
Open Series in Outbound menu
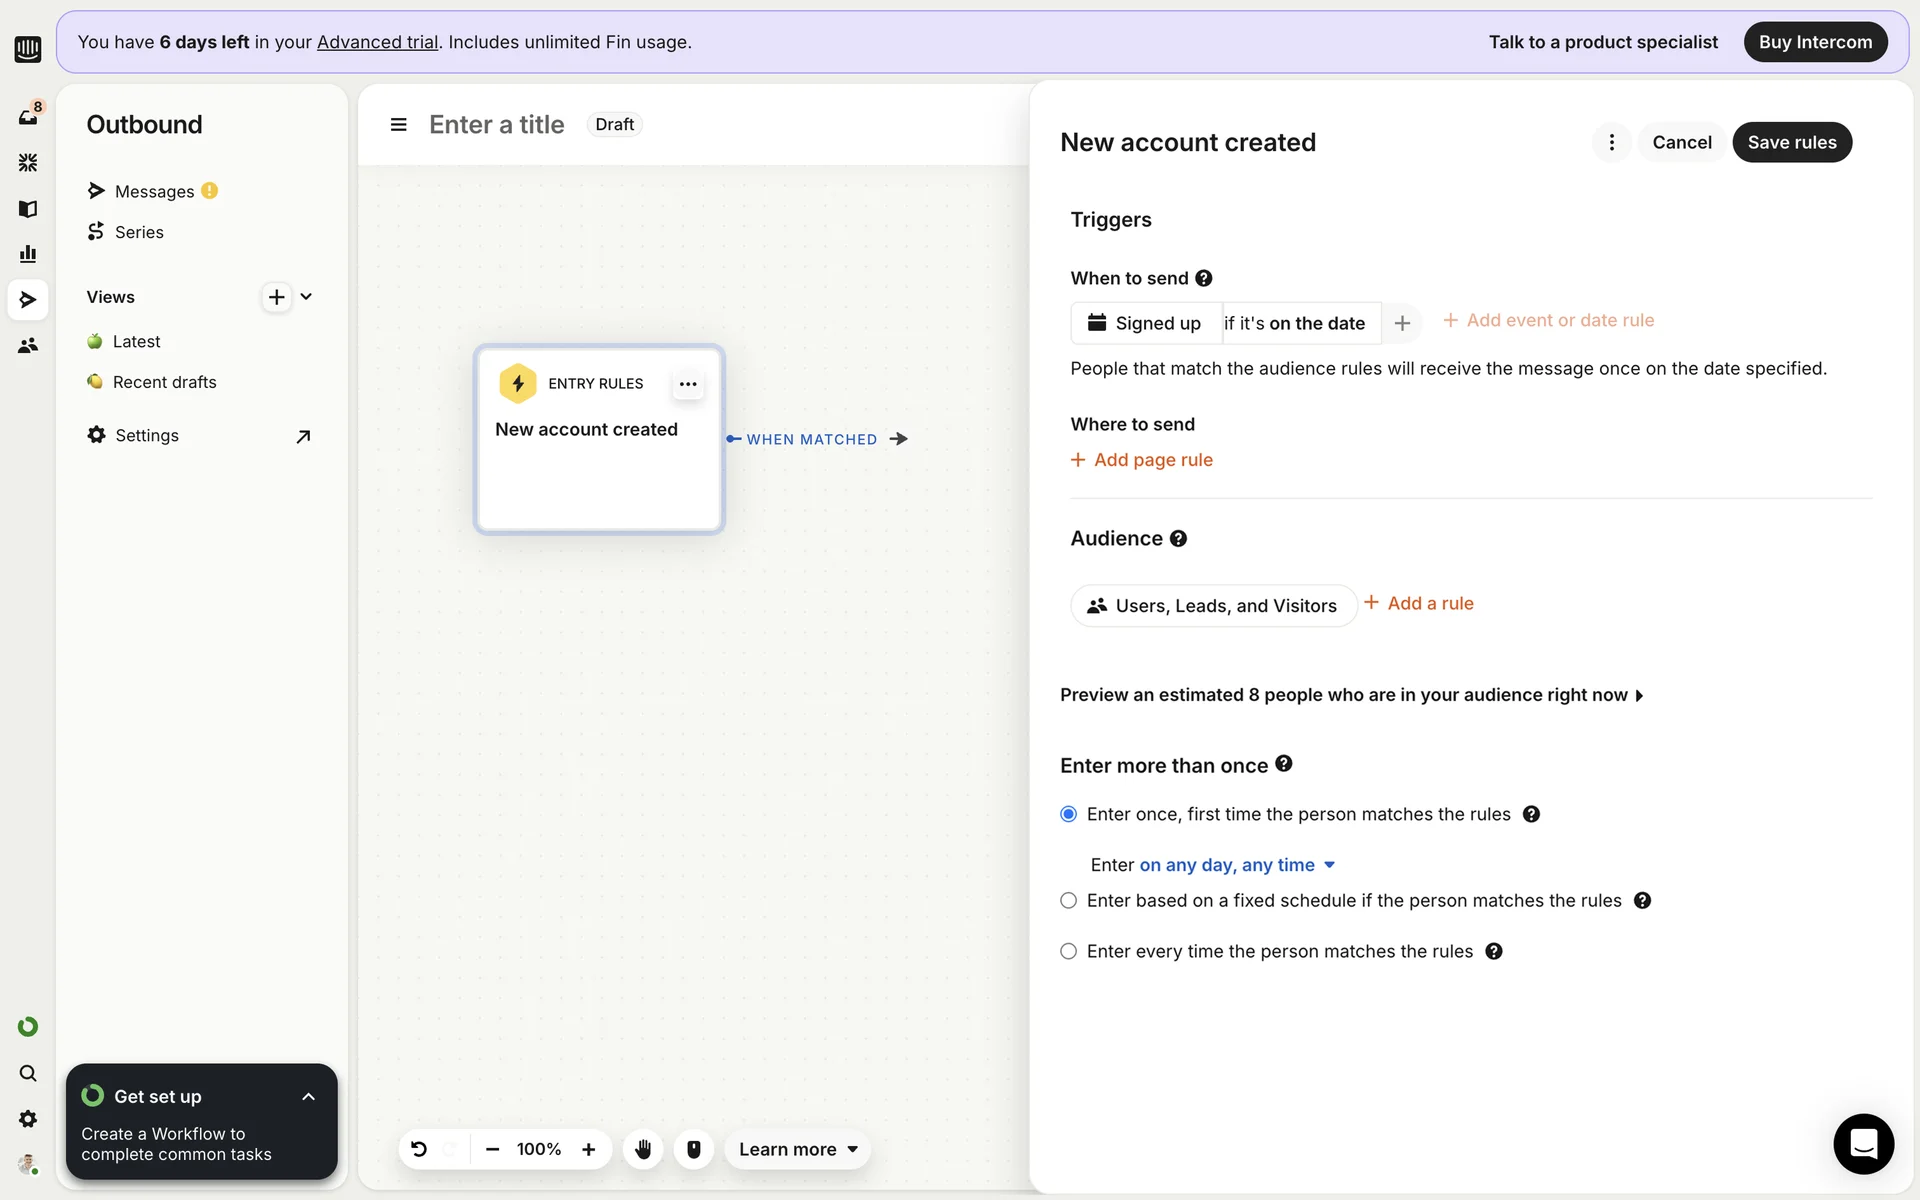coord(139,232)
